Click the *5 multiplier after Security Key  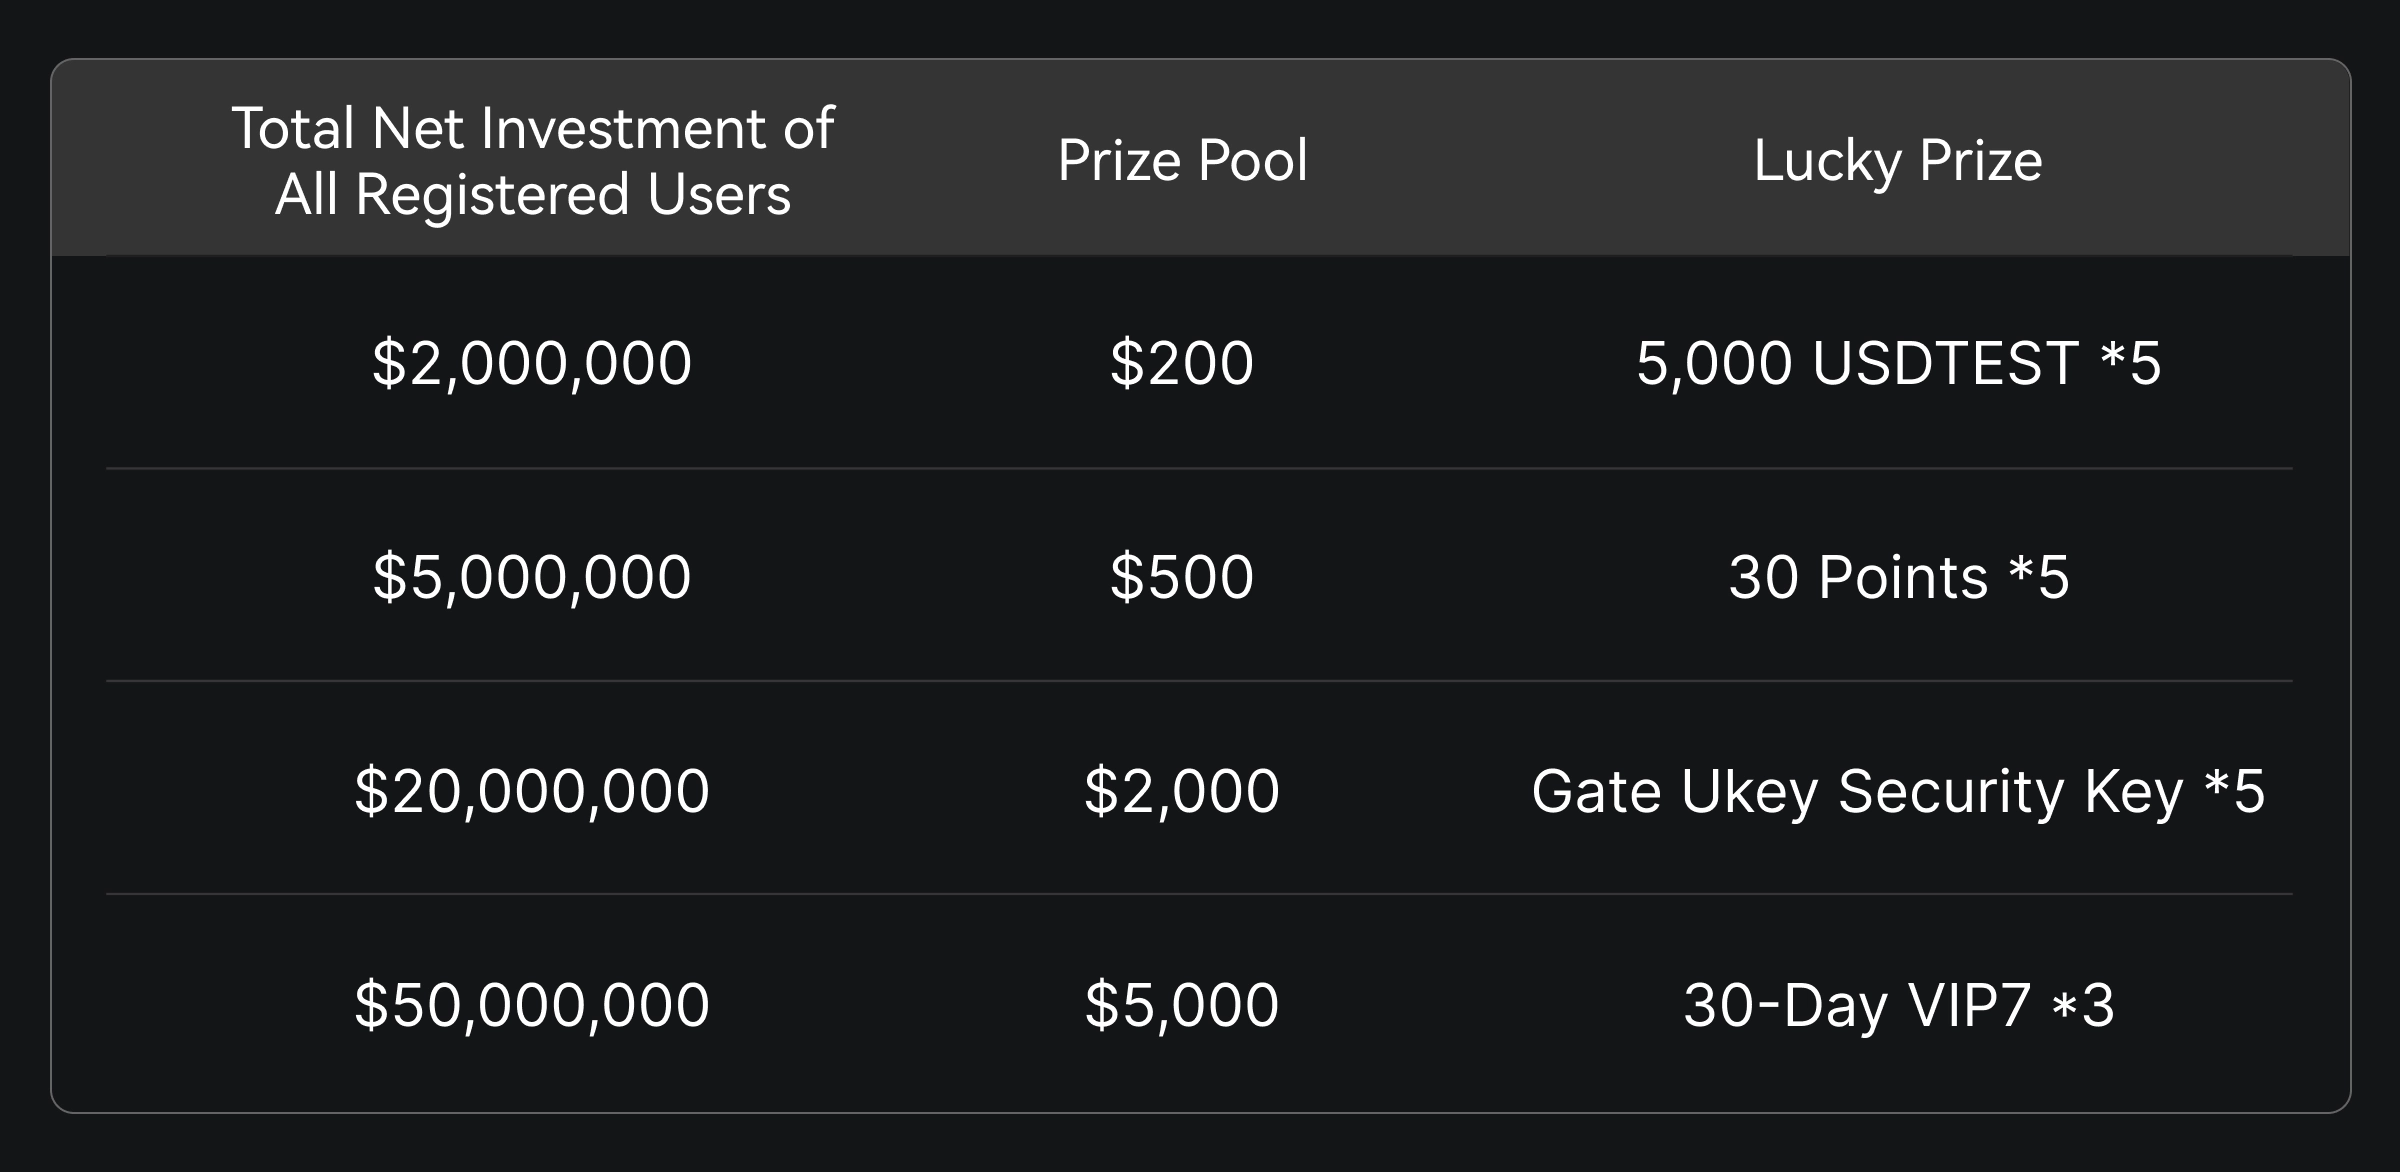pos(2235,791)
